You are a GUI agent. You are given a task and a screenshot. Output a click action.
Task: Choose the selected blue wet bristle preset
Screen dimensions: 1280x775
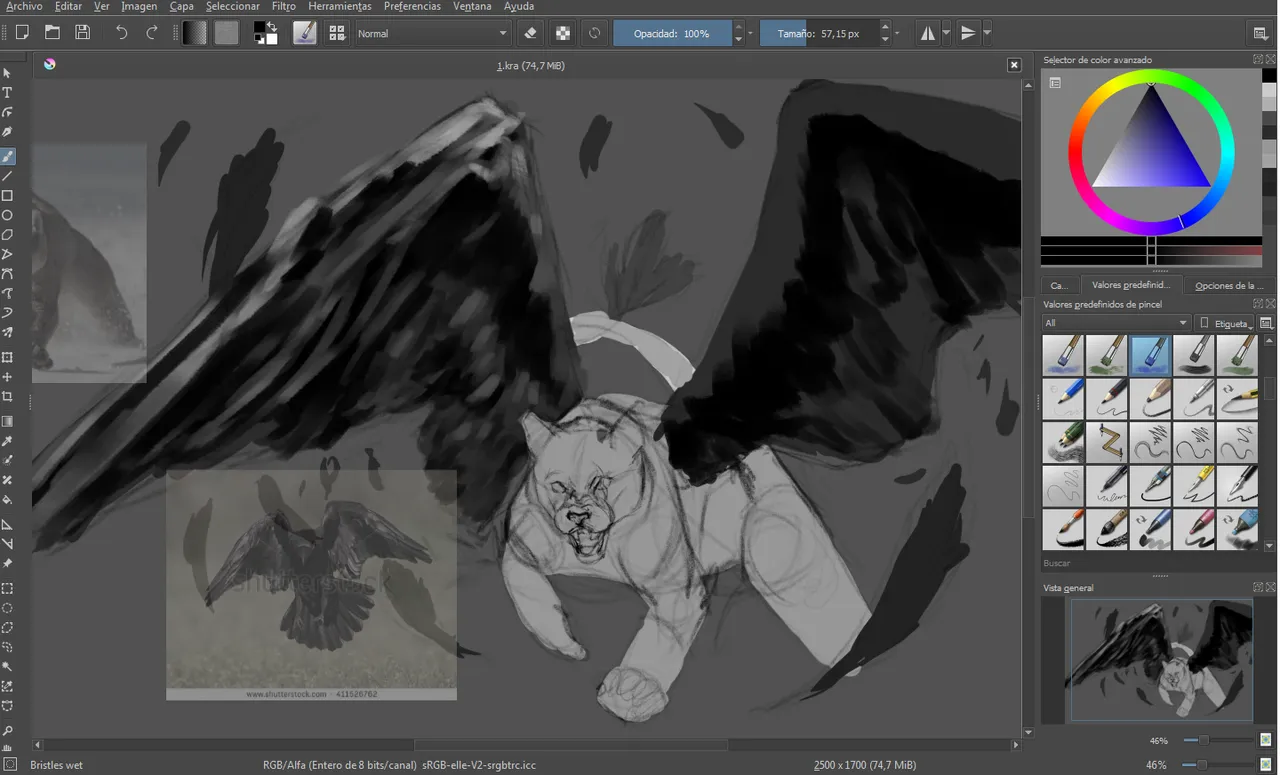pos(1150,356)
